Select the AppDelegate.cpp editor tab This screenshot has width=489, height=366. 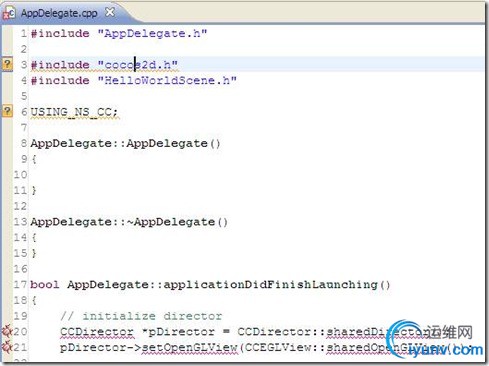(x=59, y=13)
